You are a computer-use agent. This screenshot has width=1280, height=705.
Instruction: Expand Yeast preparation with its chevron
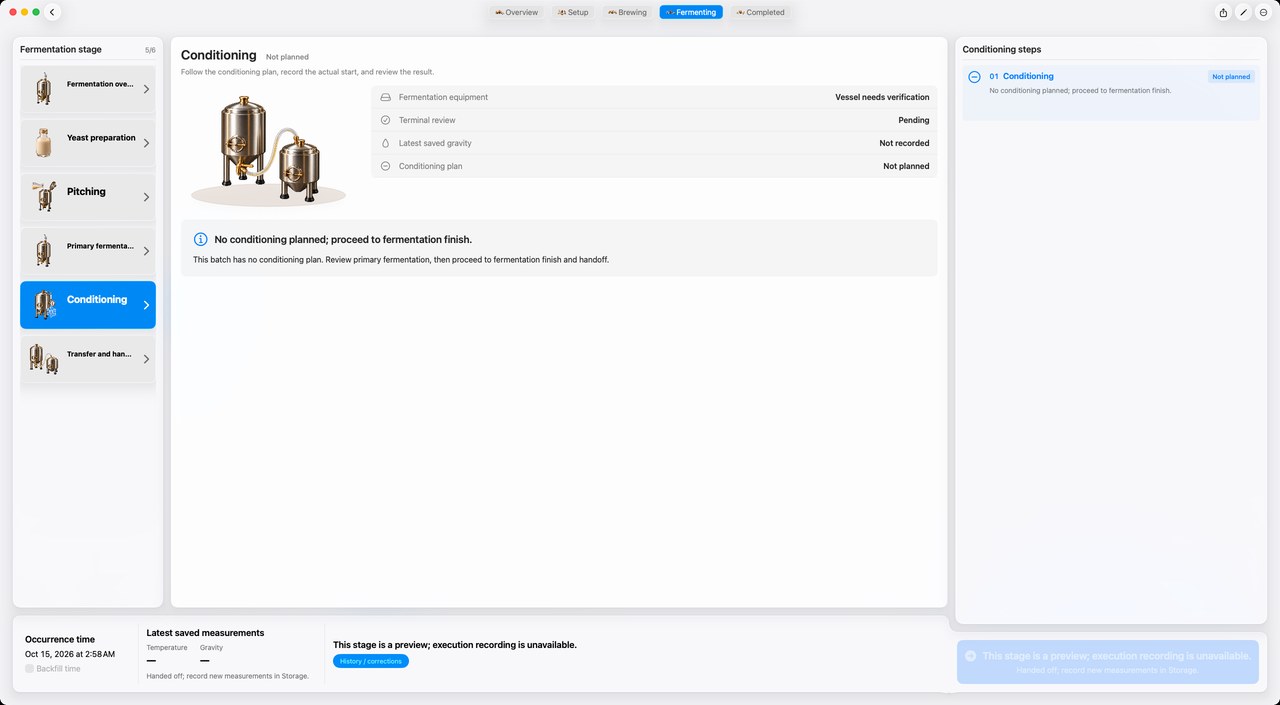coord(146,143)
